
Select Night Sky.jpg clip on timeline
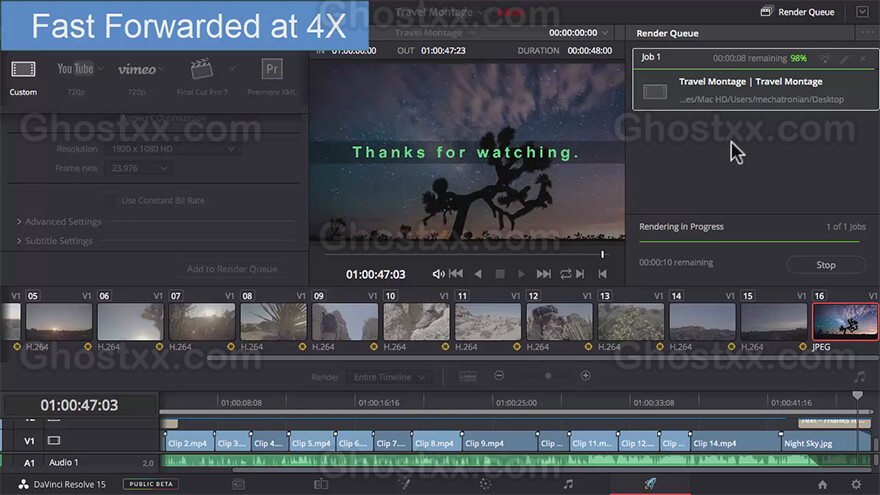(x=825, y=443)
